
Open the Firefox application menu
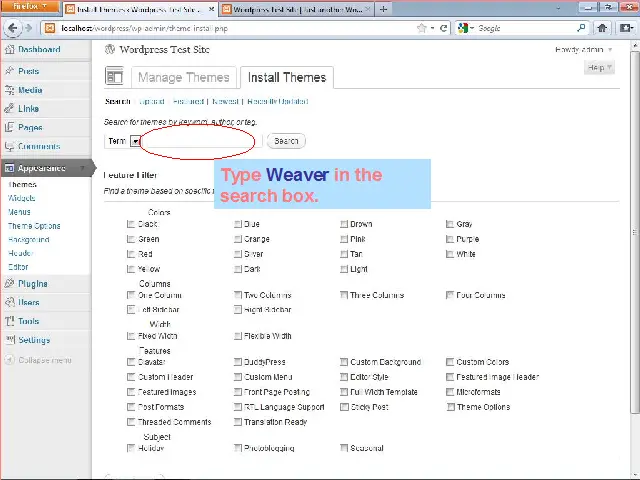click(28, 7)
